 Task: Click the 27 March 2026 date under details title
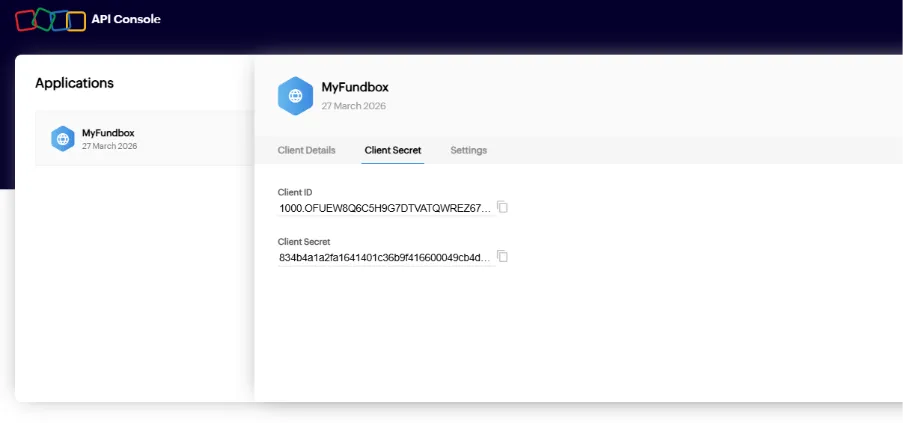coord(354,106)
